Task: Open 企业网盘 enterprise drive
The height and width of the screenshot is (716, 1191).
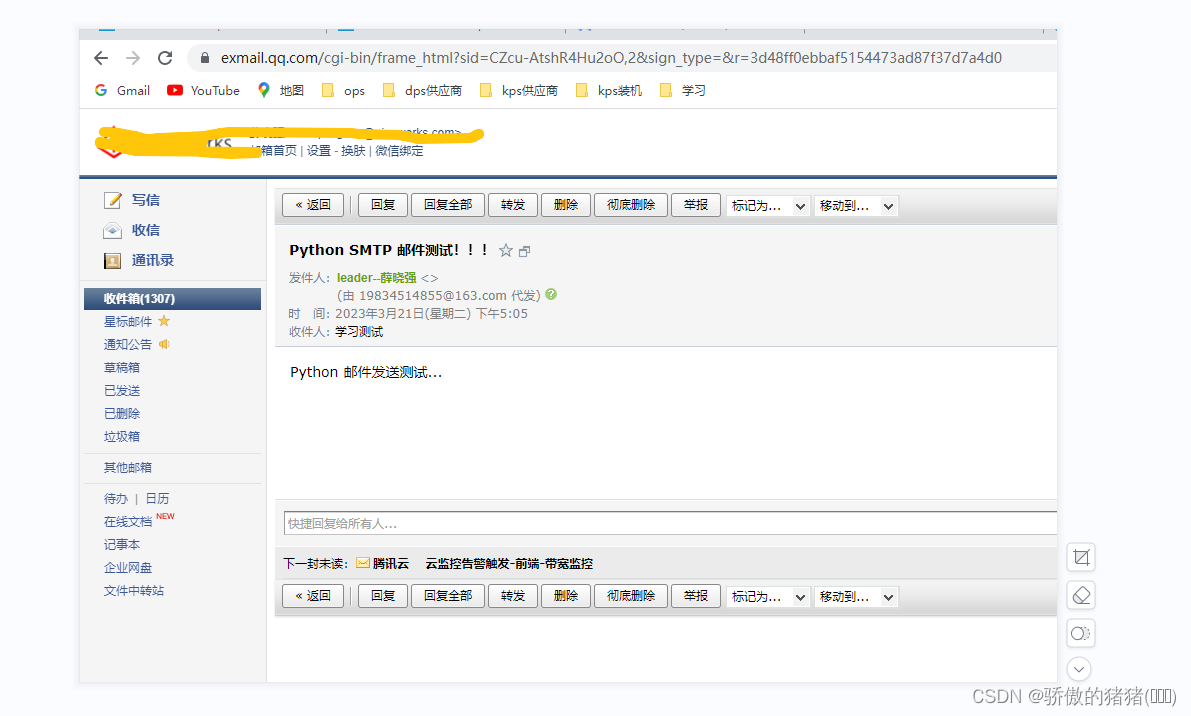Action: [128, 567]
